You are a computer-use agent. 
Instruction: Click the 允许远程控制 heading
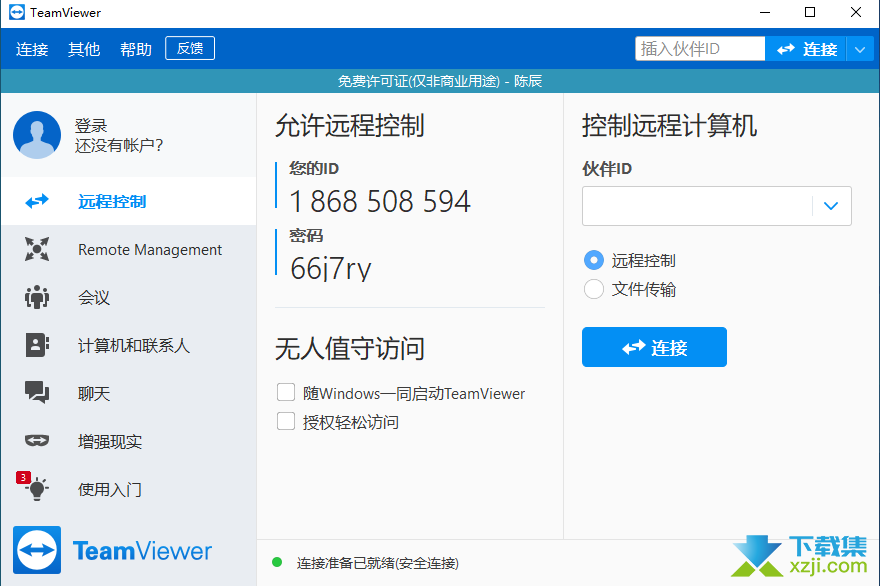[x=350, y=125]
